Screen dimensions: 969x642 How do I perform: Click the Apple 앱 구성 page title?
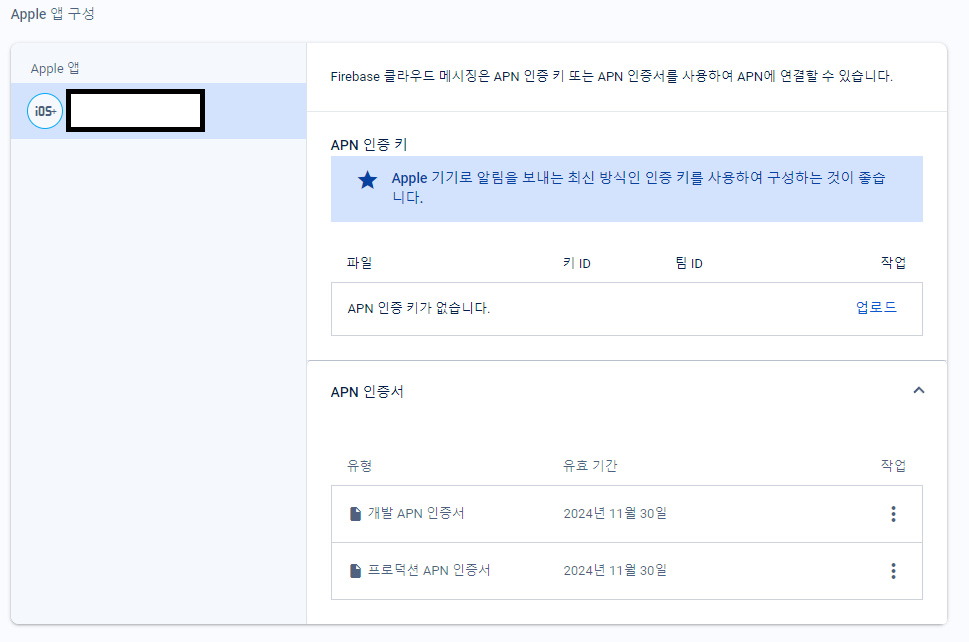coord(53,14)
